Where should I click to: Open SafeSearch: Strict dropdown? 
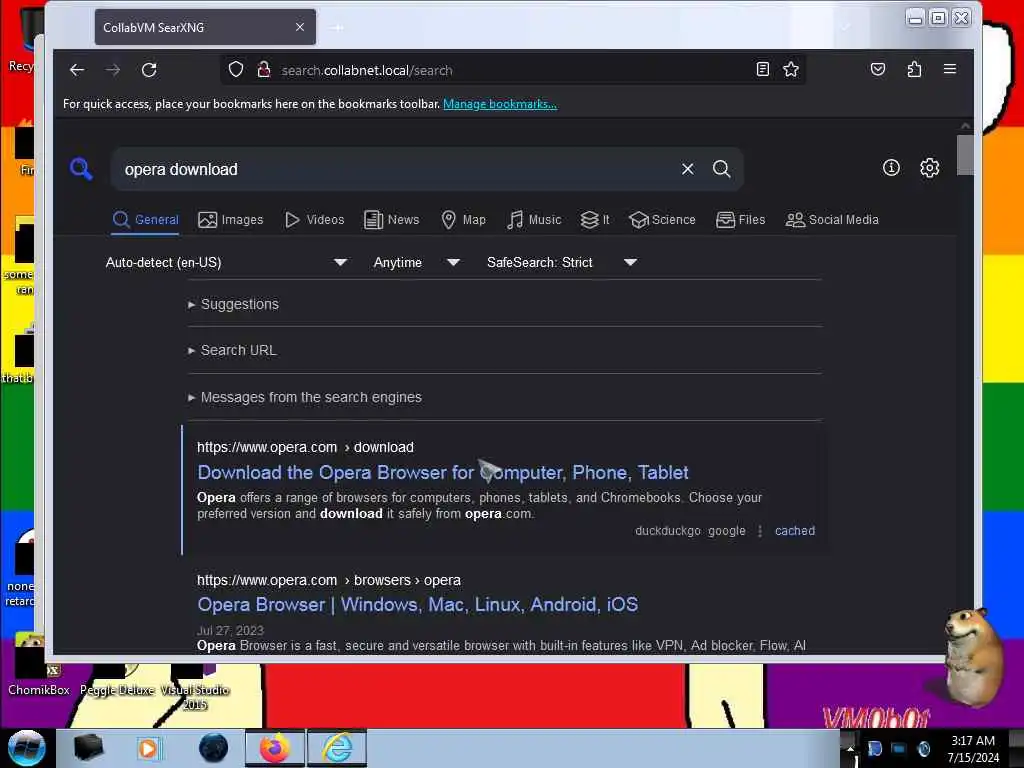click(561, 263)
